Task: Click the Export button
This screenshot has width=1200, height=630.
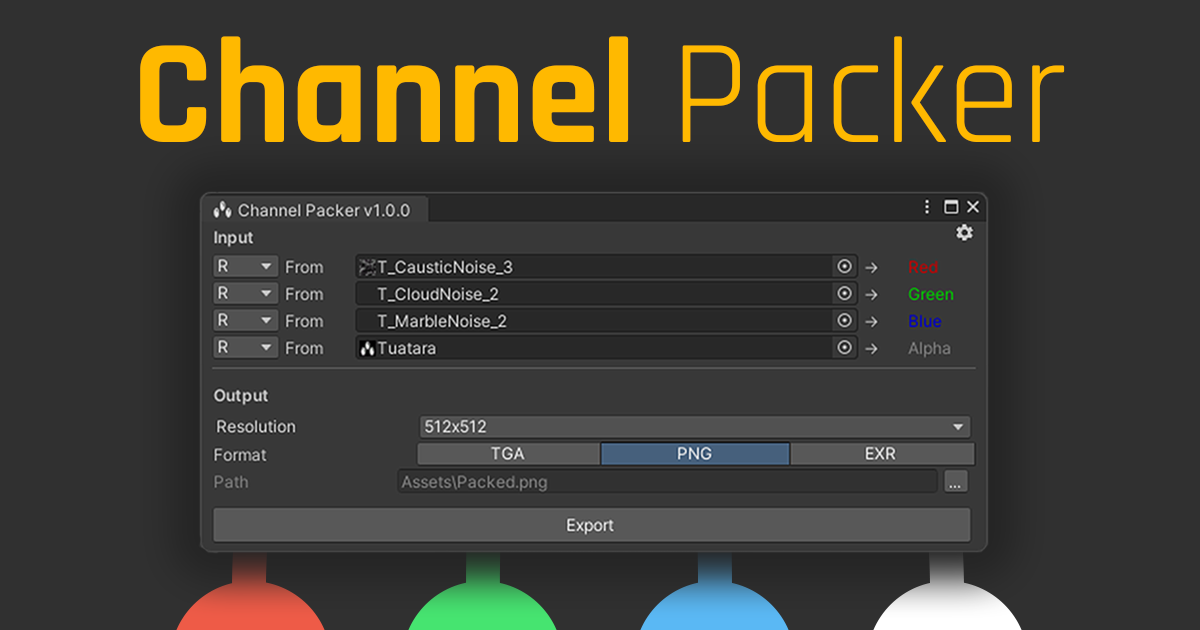Action: (590, 524)
